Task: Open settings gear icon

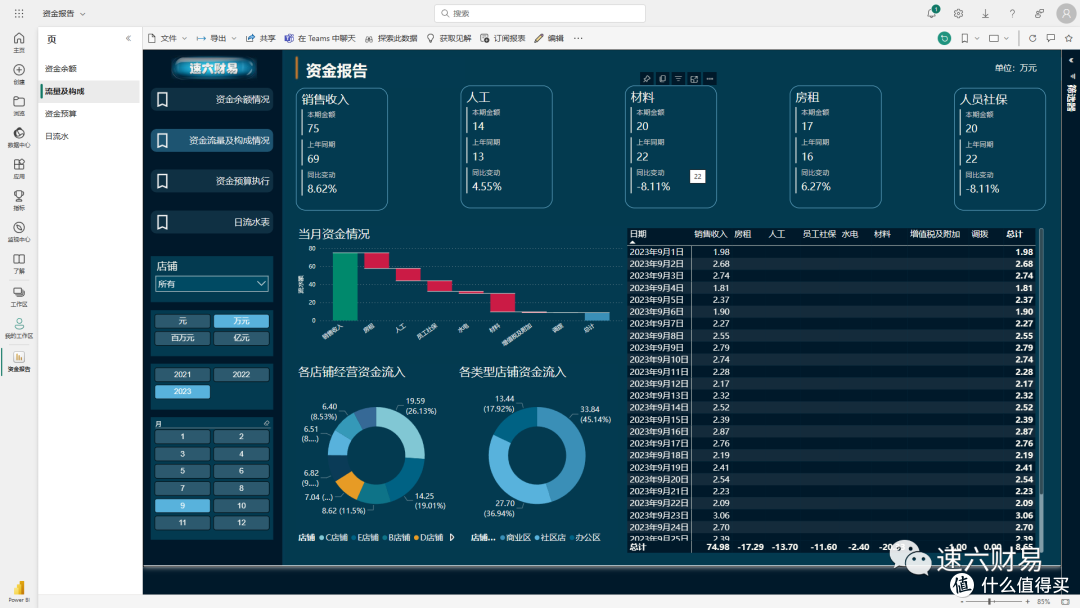Action: pos(958,13)
